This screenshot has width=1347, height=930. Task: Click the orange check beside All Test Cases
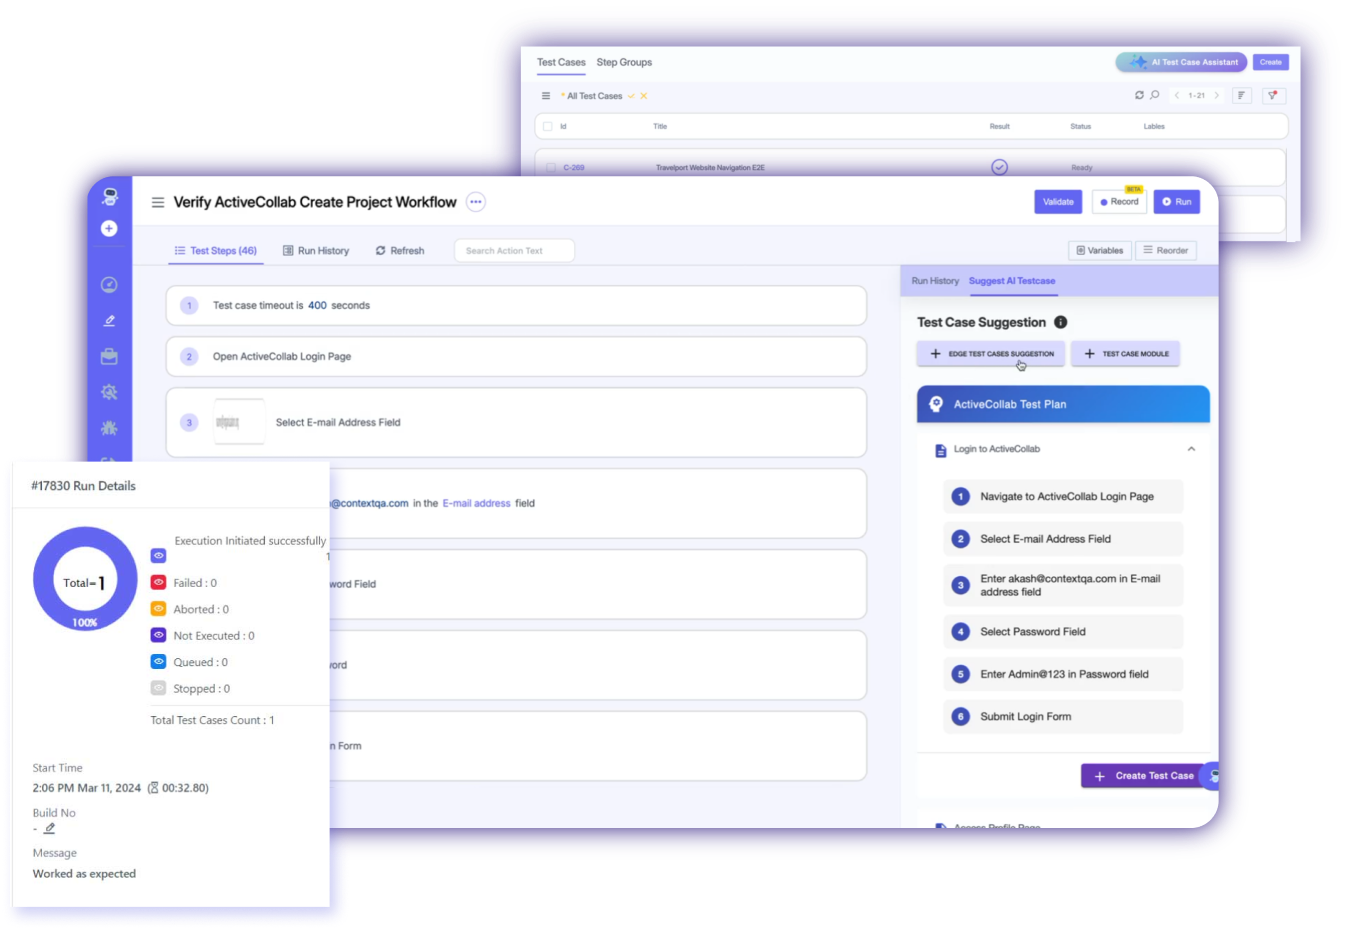coord(631,96)
